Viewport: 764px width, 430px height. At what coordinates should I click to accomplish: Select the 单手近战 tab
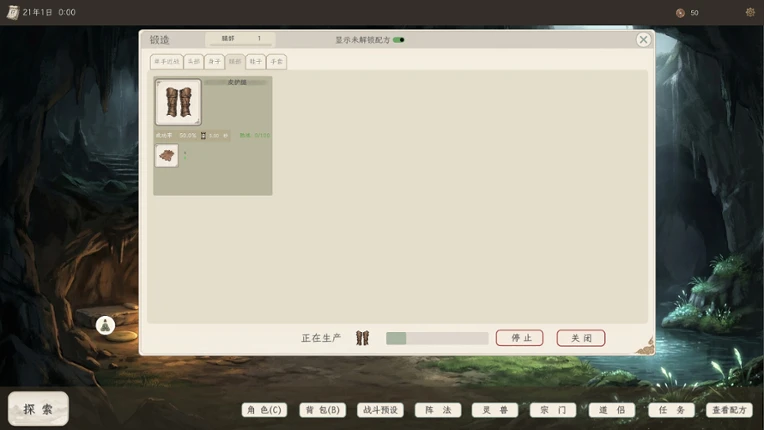click(x=167, y=61)
